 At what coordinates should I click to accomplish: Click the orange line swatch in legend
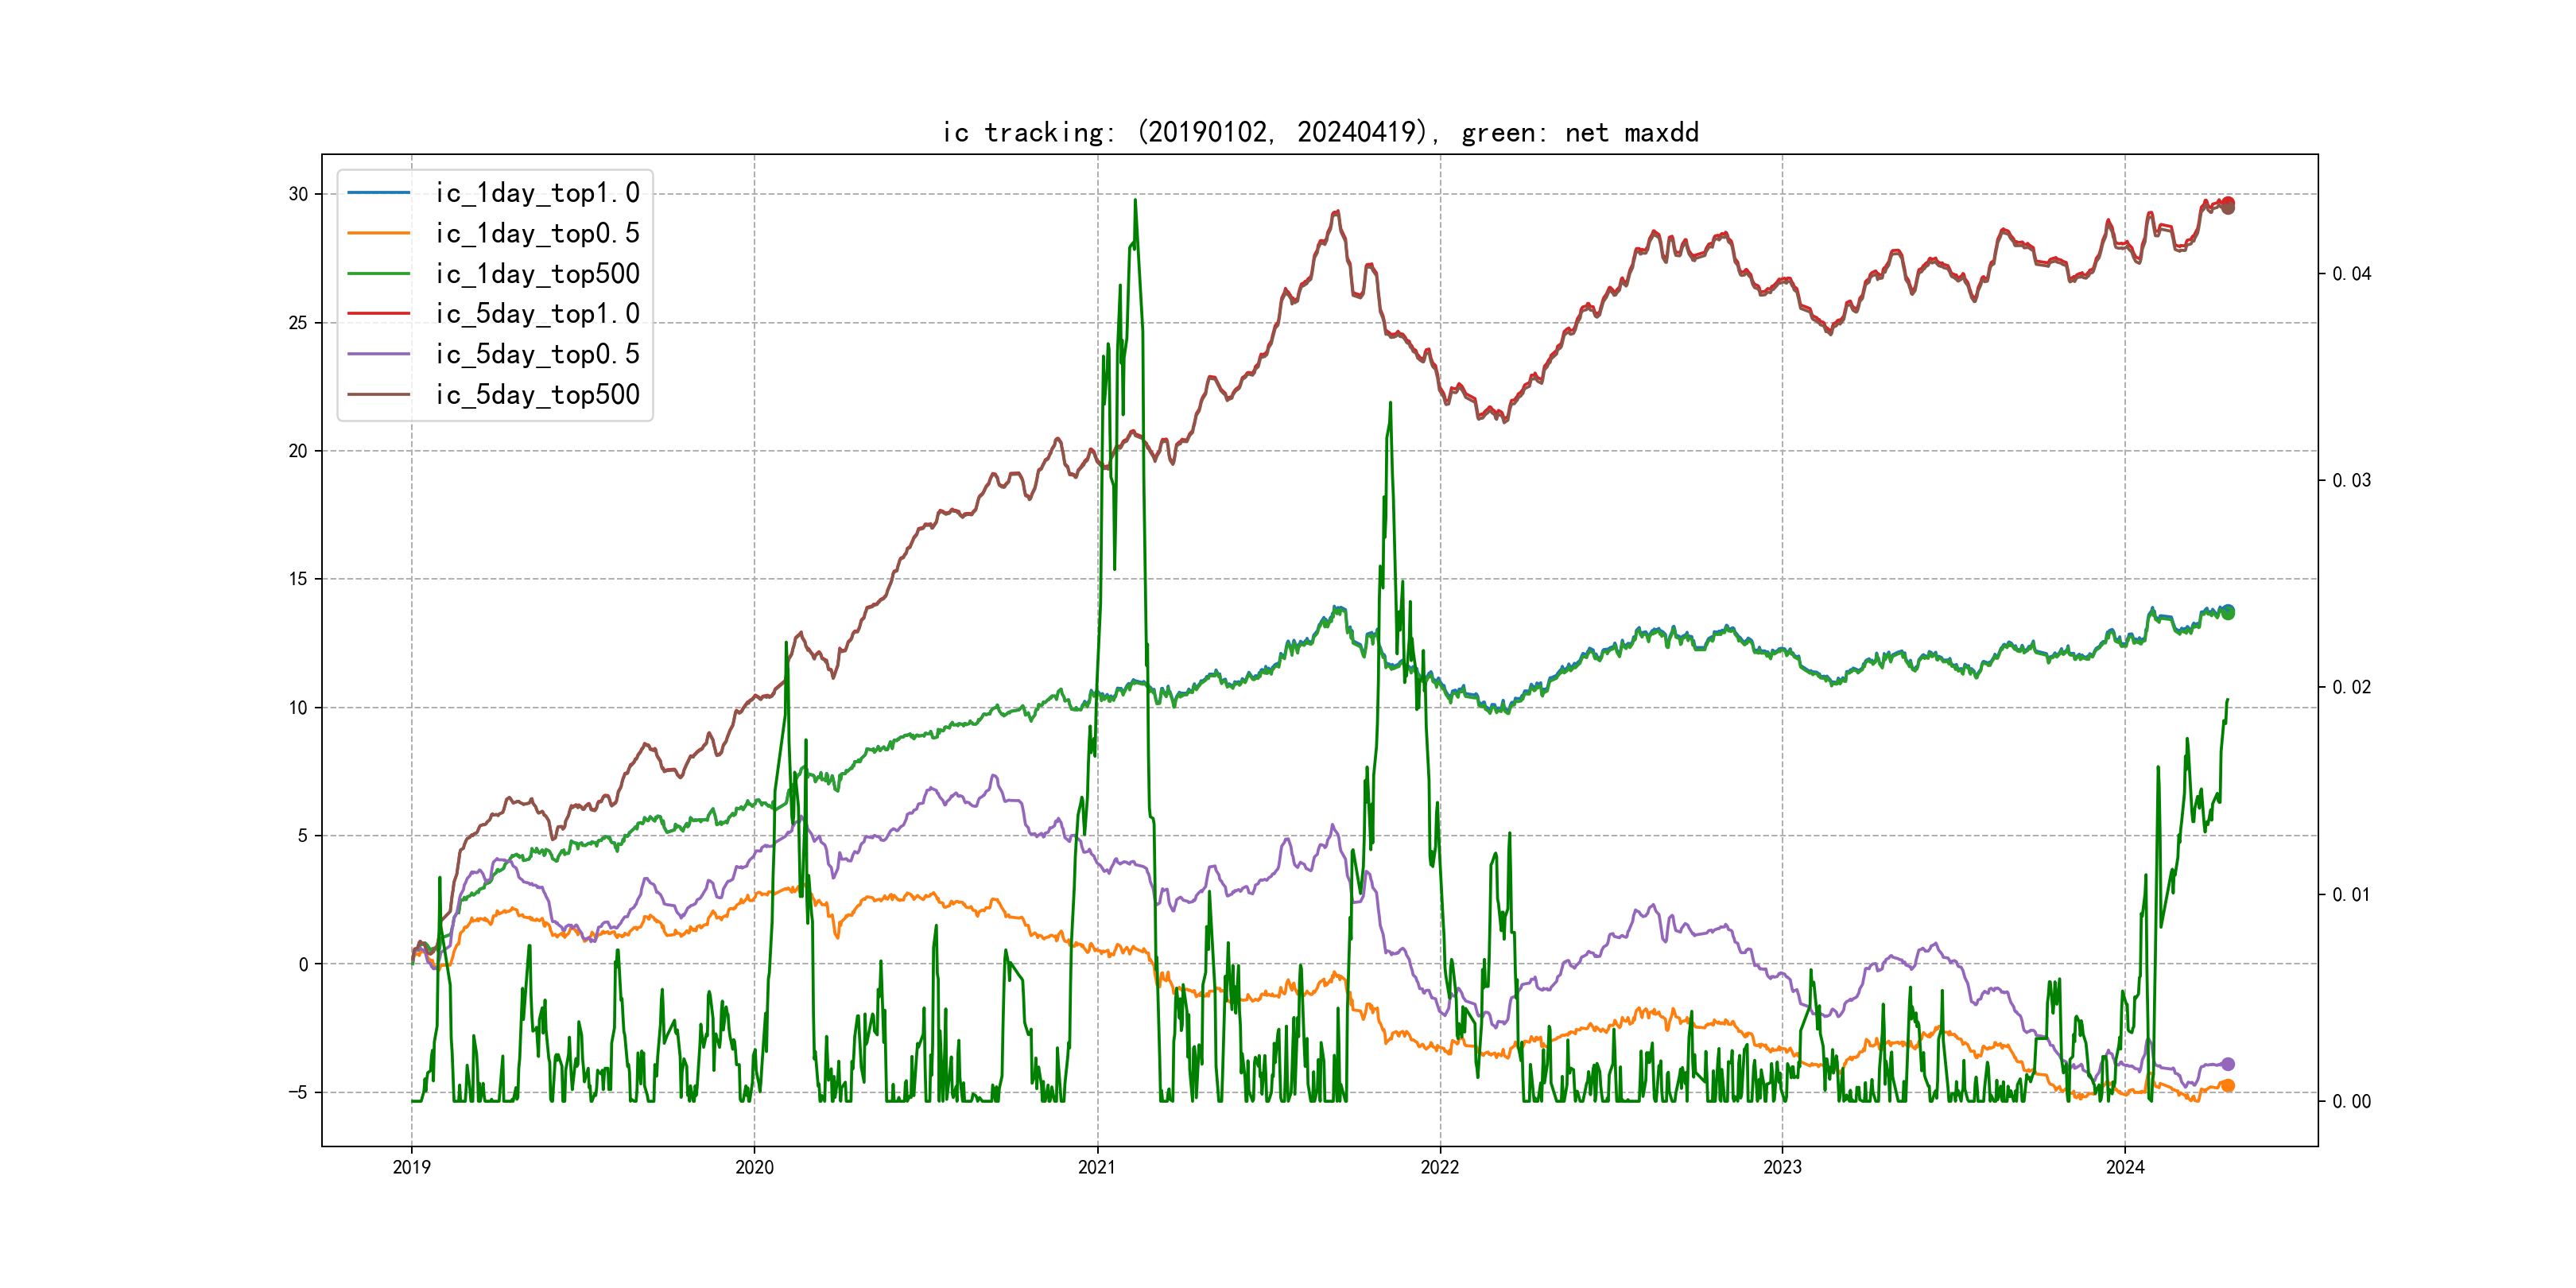[379, 233]
